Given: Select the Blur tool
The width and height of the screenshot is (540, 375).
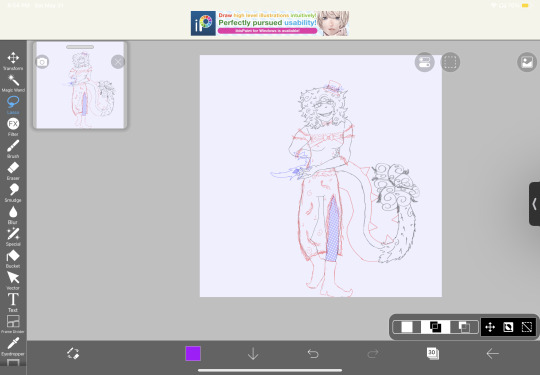Looking at the screenshot, I should click(x=13, y=215).
